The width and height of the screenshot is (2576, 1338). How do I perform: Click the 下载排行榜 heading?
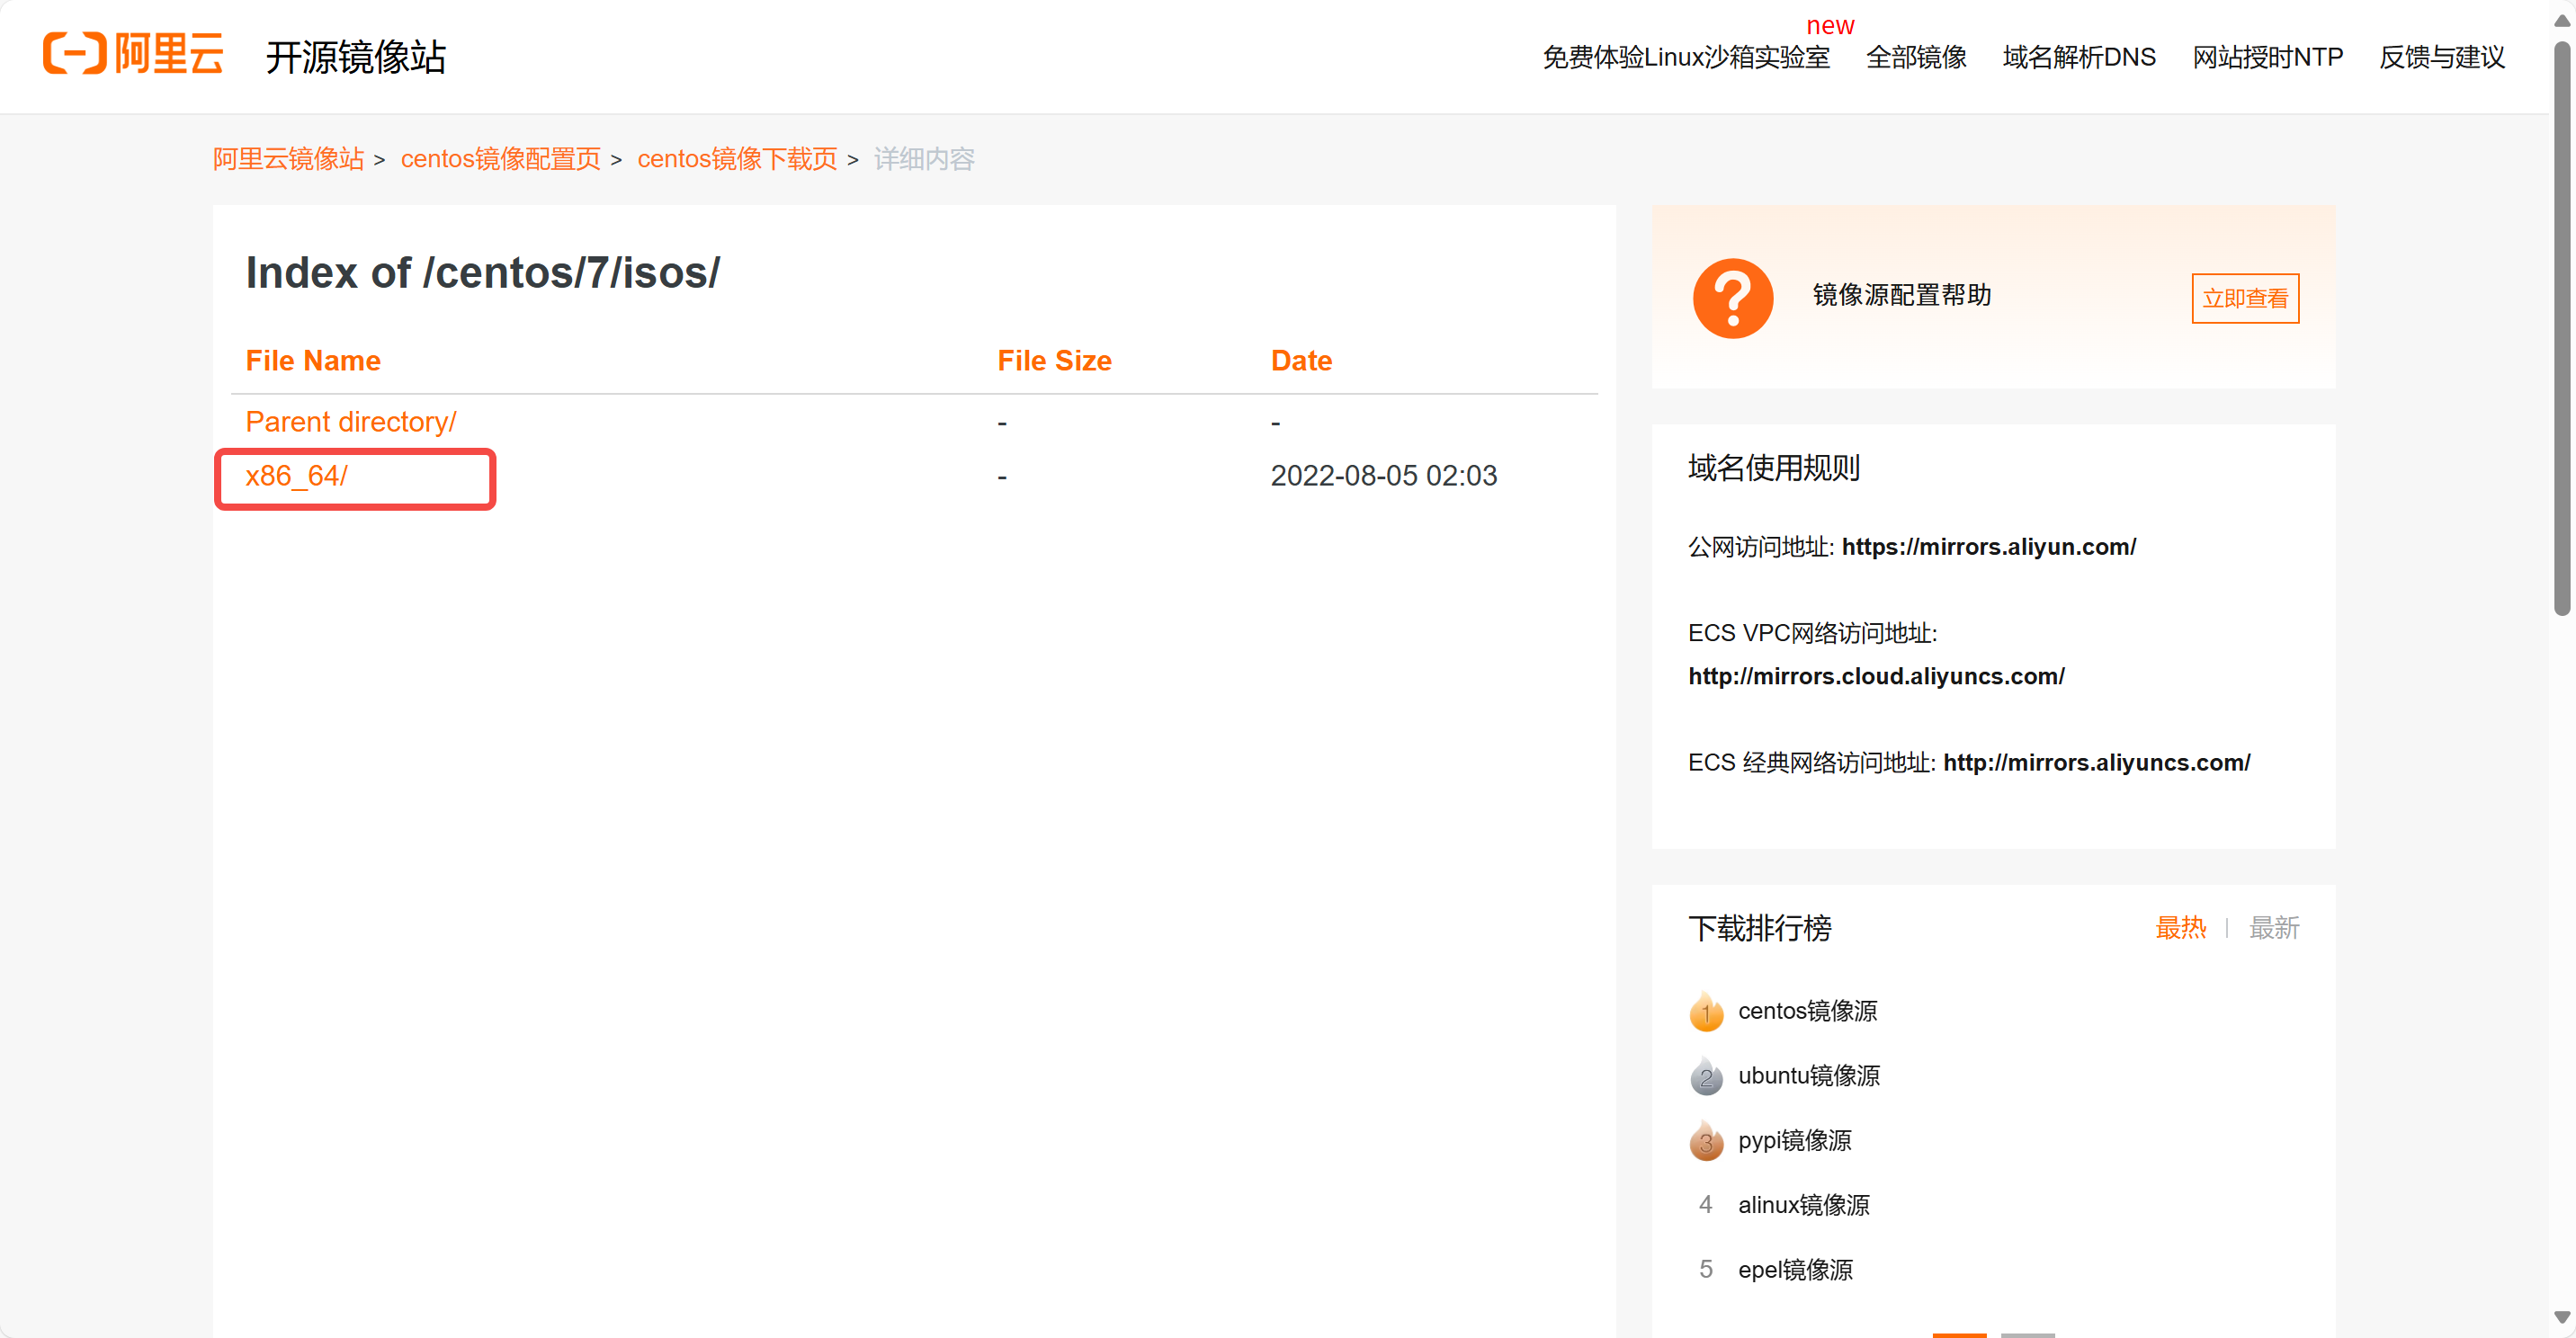1760,929
